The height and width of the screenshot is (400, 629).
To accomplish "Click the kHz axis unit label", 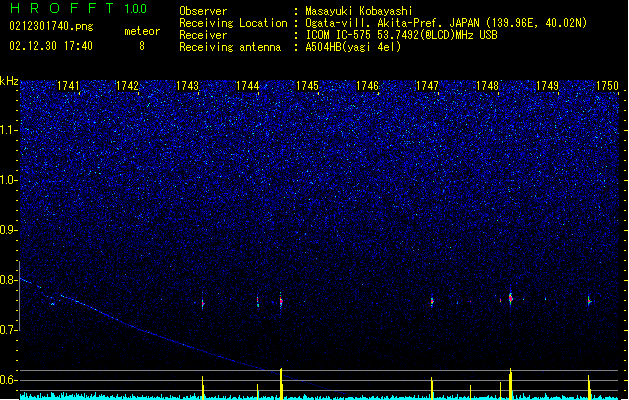I will [x=9, y=81].
